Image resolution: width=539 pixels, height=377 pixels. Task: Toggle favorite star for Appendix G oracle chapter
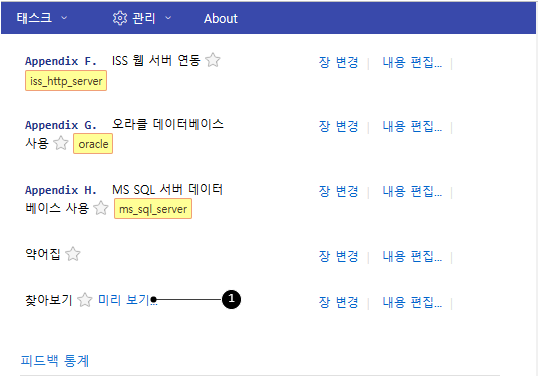(x=61, y=143)
